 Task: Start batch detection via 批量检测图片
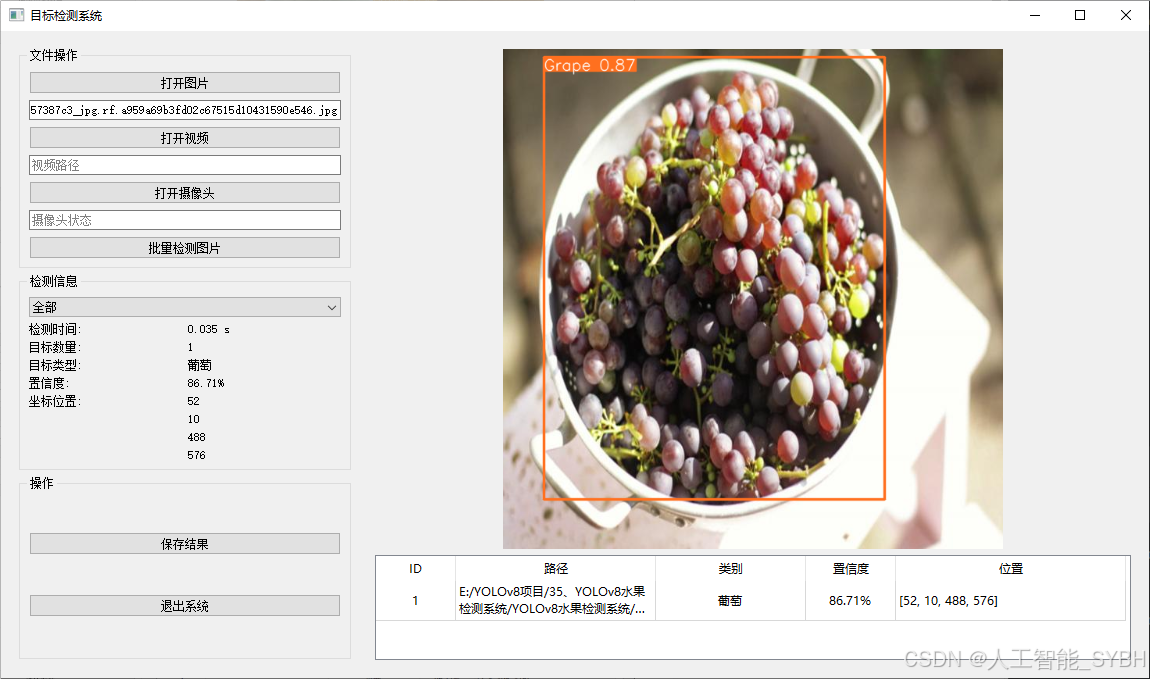point(185,248)
